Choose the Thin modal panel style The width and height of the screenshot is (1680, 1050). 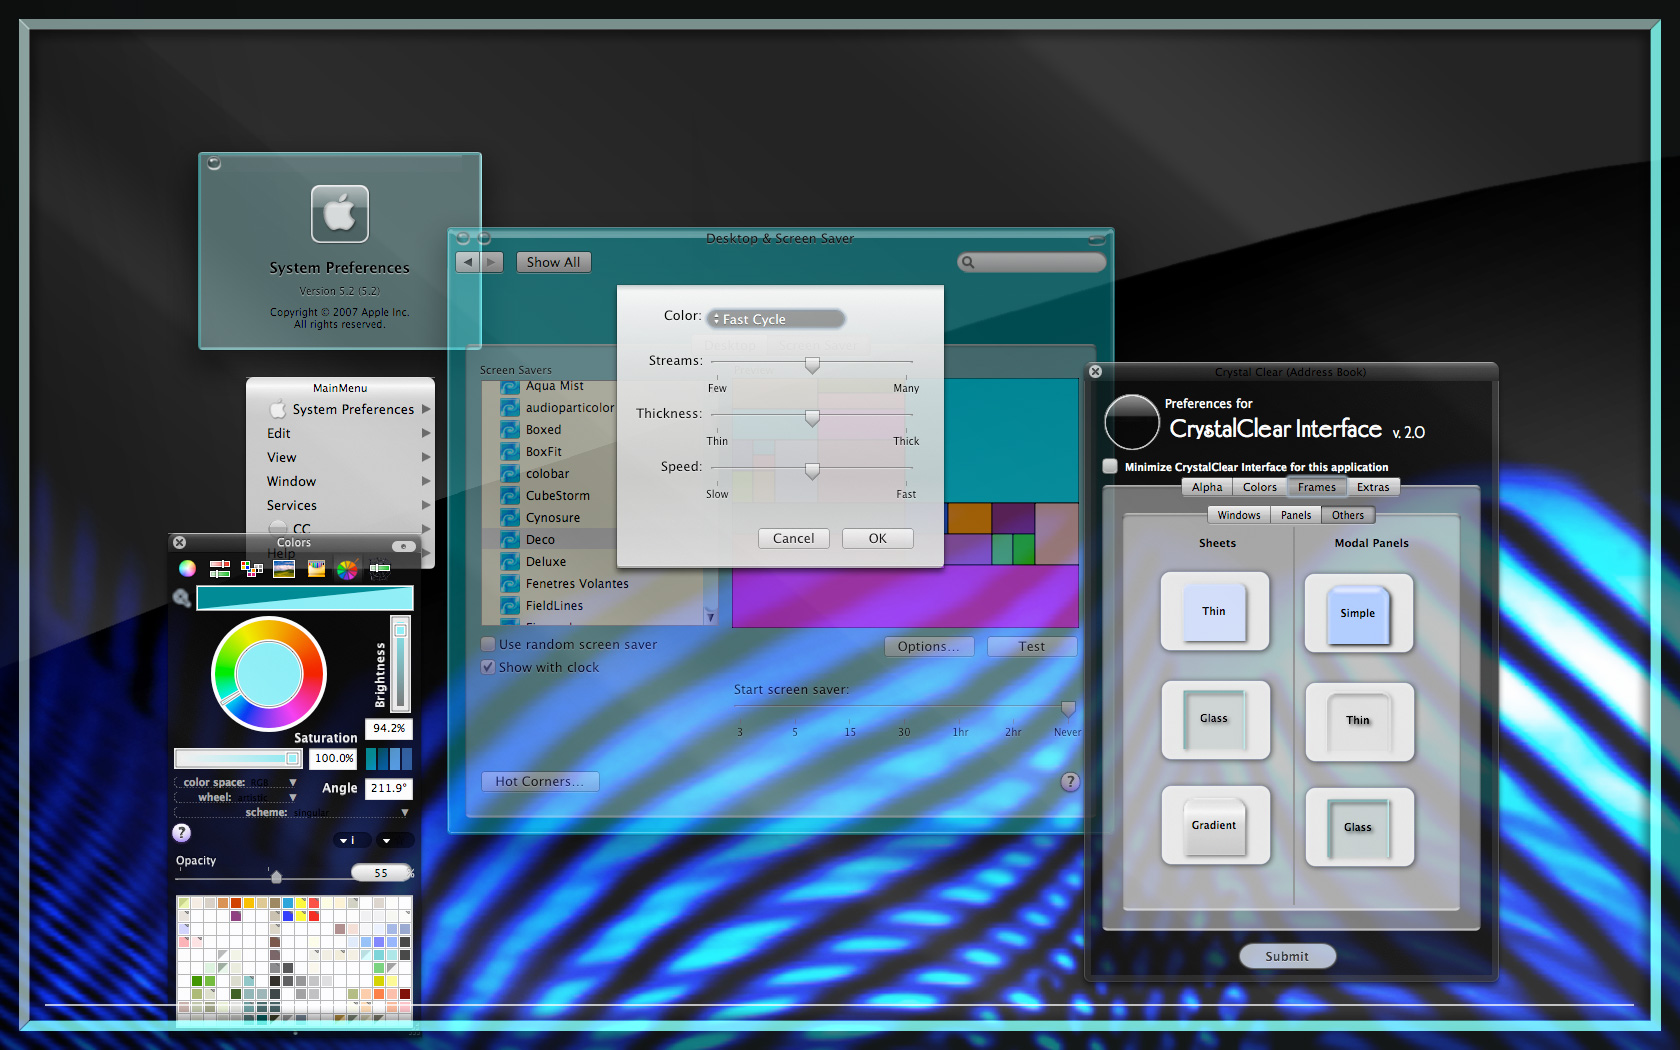(1359, 722)
